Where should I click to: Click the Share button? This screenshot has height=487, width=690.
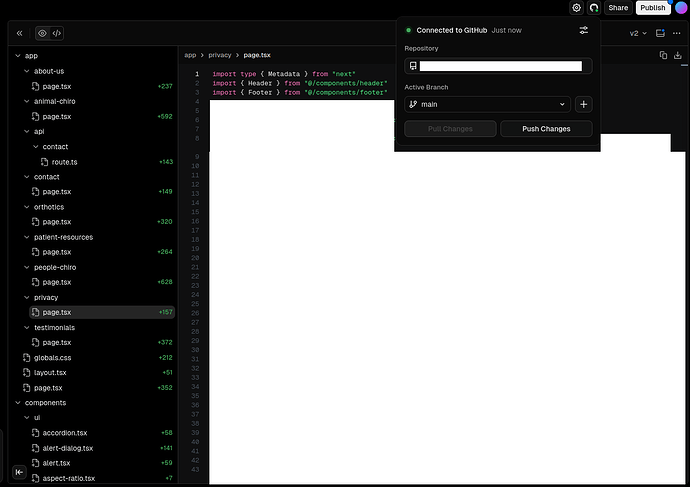point(618,7)
